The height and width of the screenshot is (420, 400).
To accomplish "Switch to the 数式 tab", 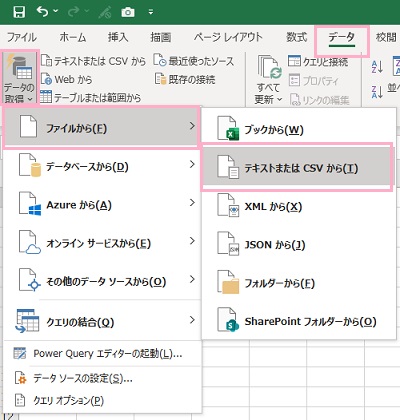I will pyautogui.click(x=297, y=37).
